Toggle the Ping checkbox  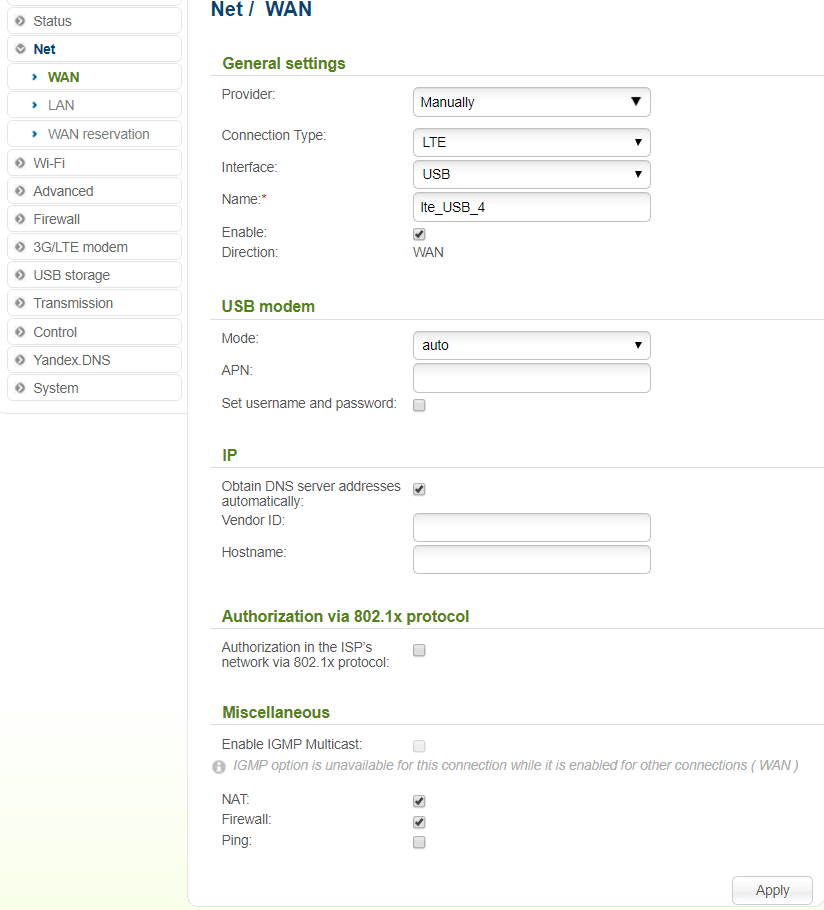pos(419,842)
